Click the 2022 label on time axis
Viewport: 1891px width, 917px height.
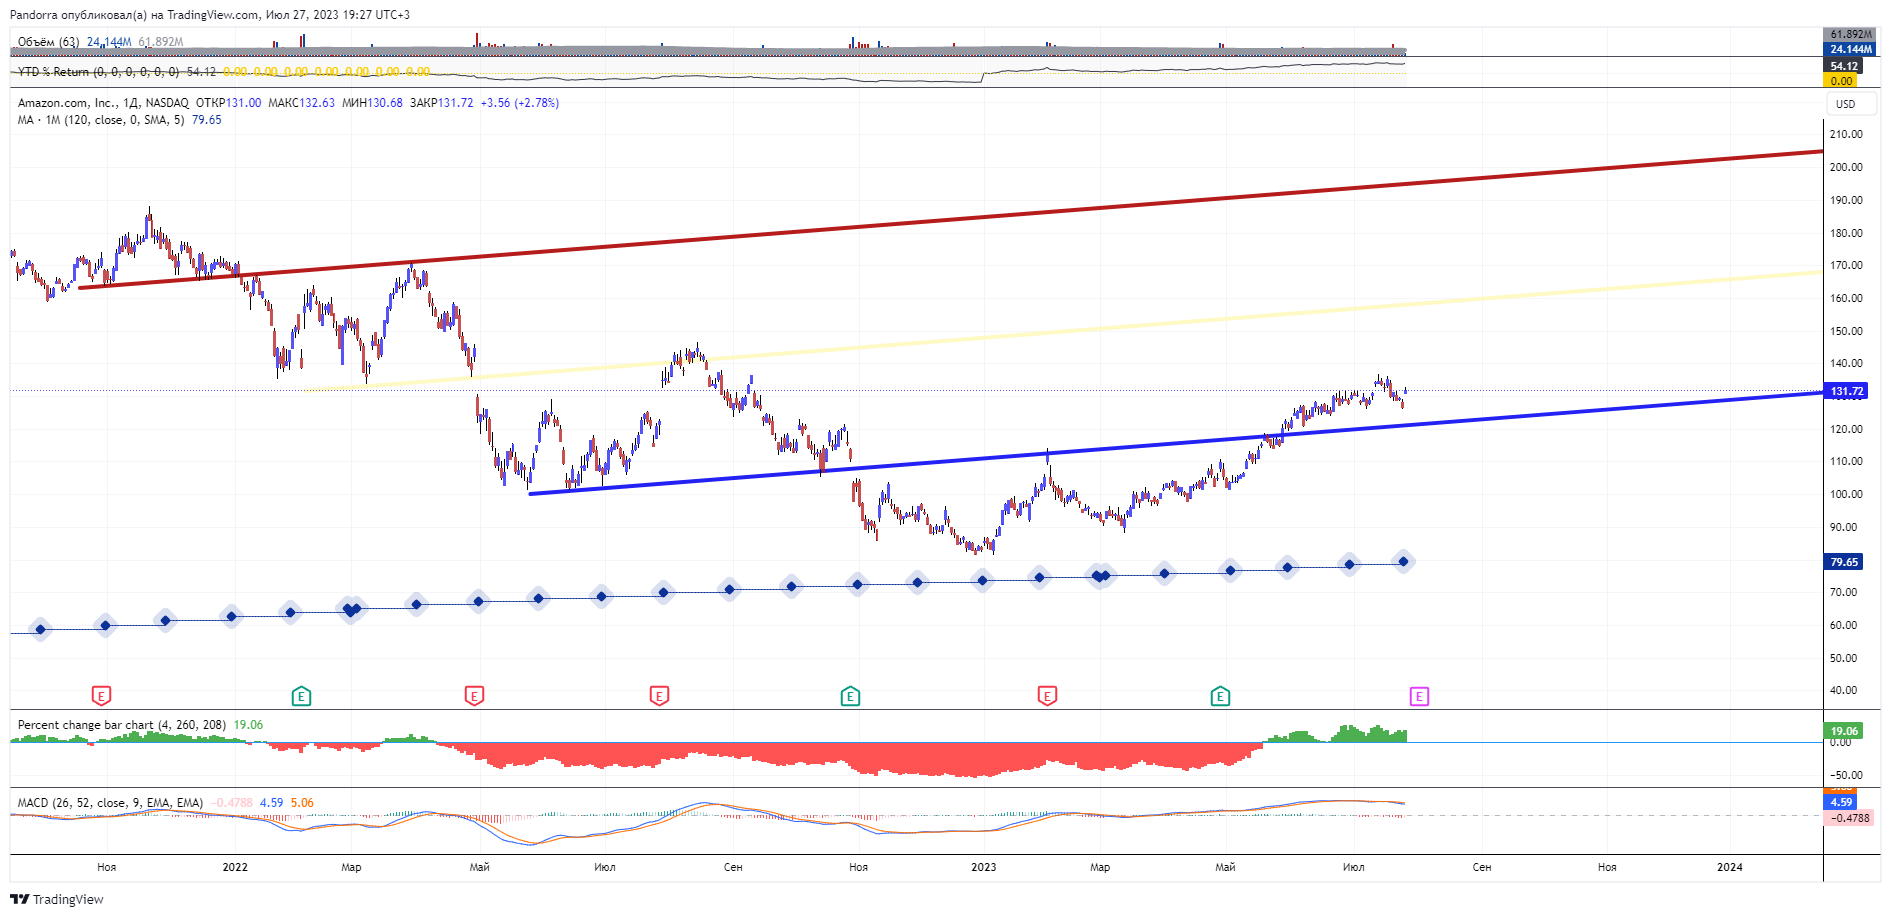[235, 867]
